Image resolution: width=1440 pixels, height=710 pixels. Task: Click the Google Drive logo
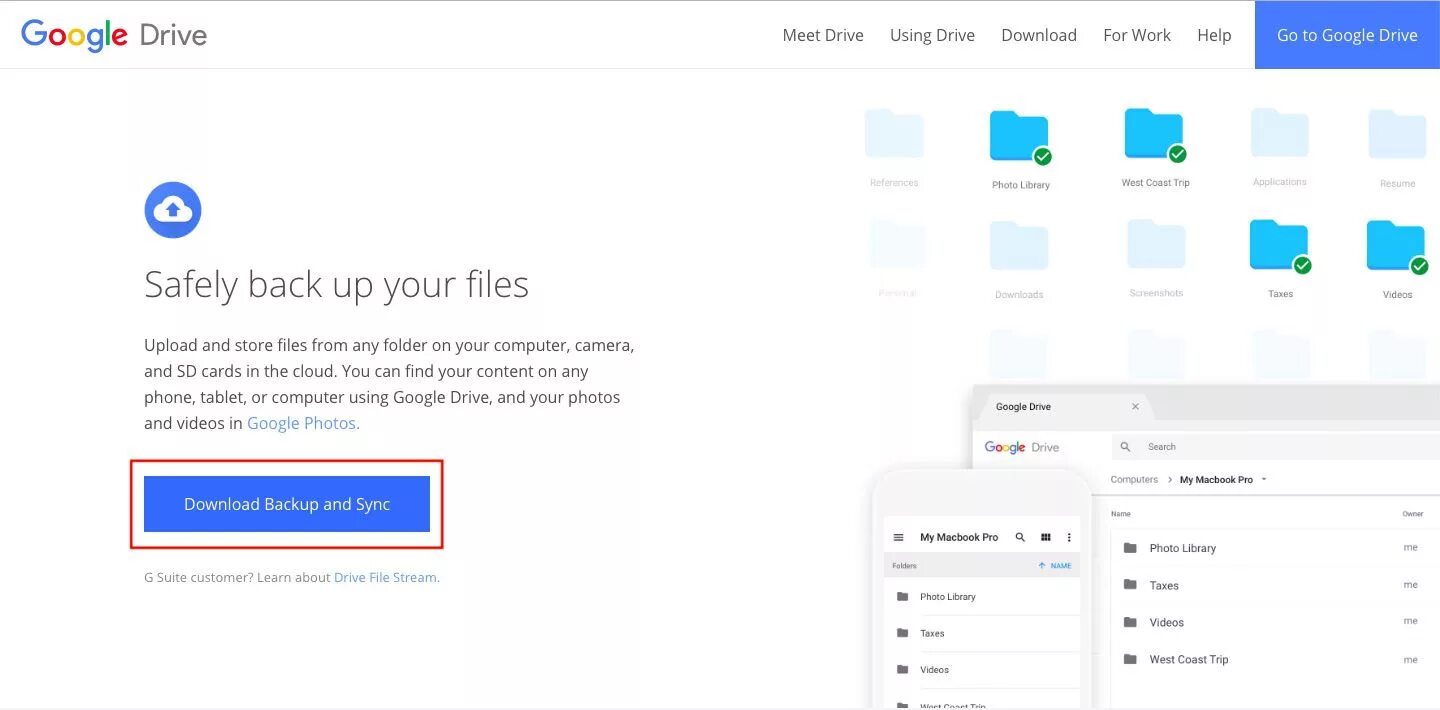114,36
